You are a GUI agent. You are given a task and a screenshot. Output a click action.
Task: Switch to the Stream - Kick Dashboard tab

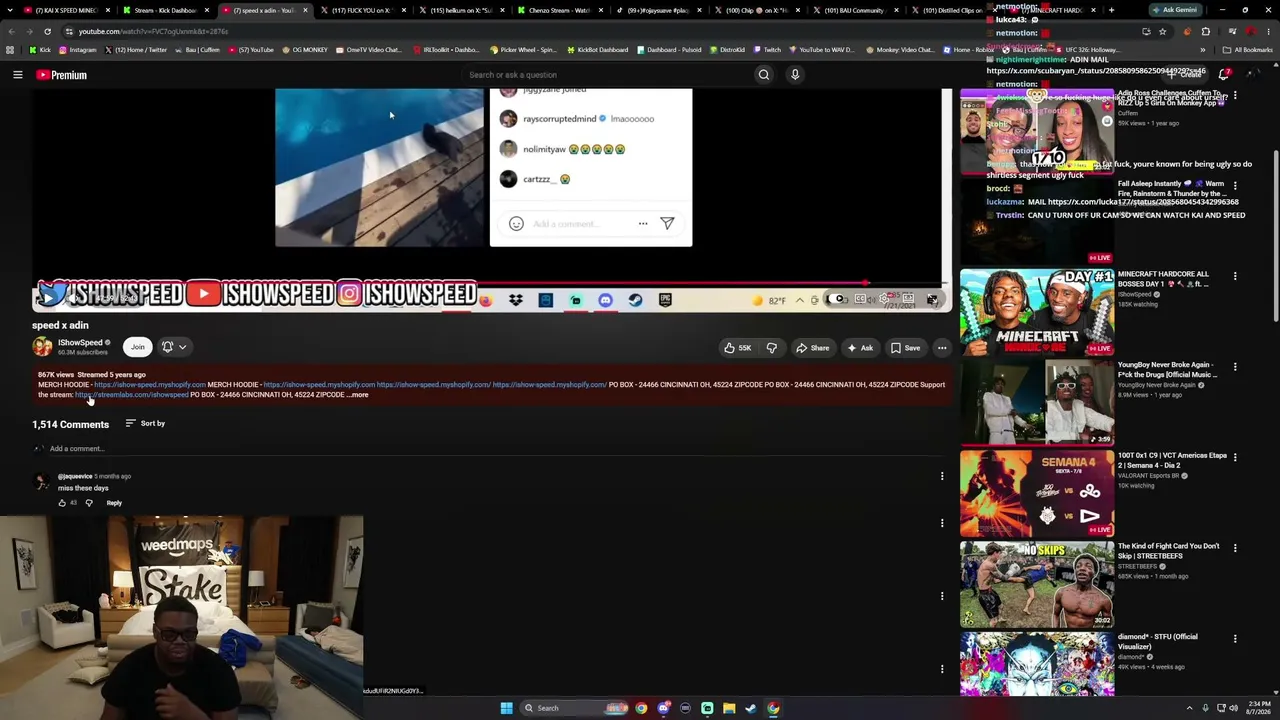pos(165,10)
